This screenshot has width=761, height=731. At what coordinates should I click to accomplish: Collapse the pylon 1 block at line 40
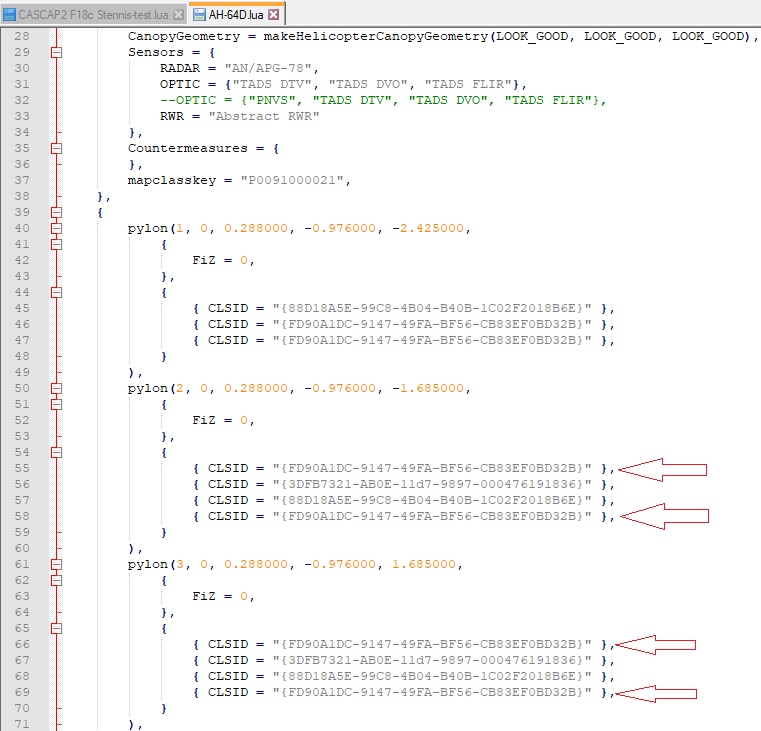coord(57,228)
